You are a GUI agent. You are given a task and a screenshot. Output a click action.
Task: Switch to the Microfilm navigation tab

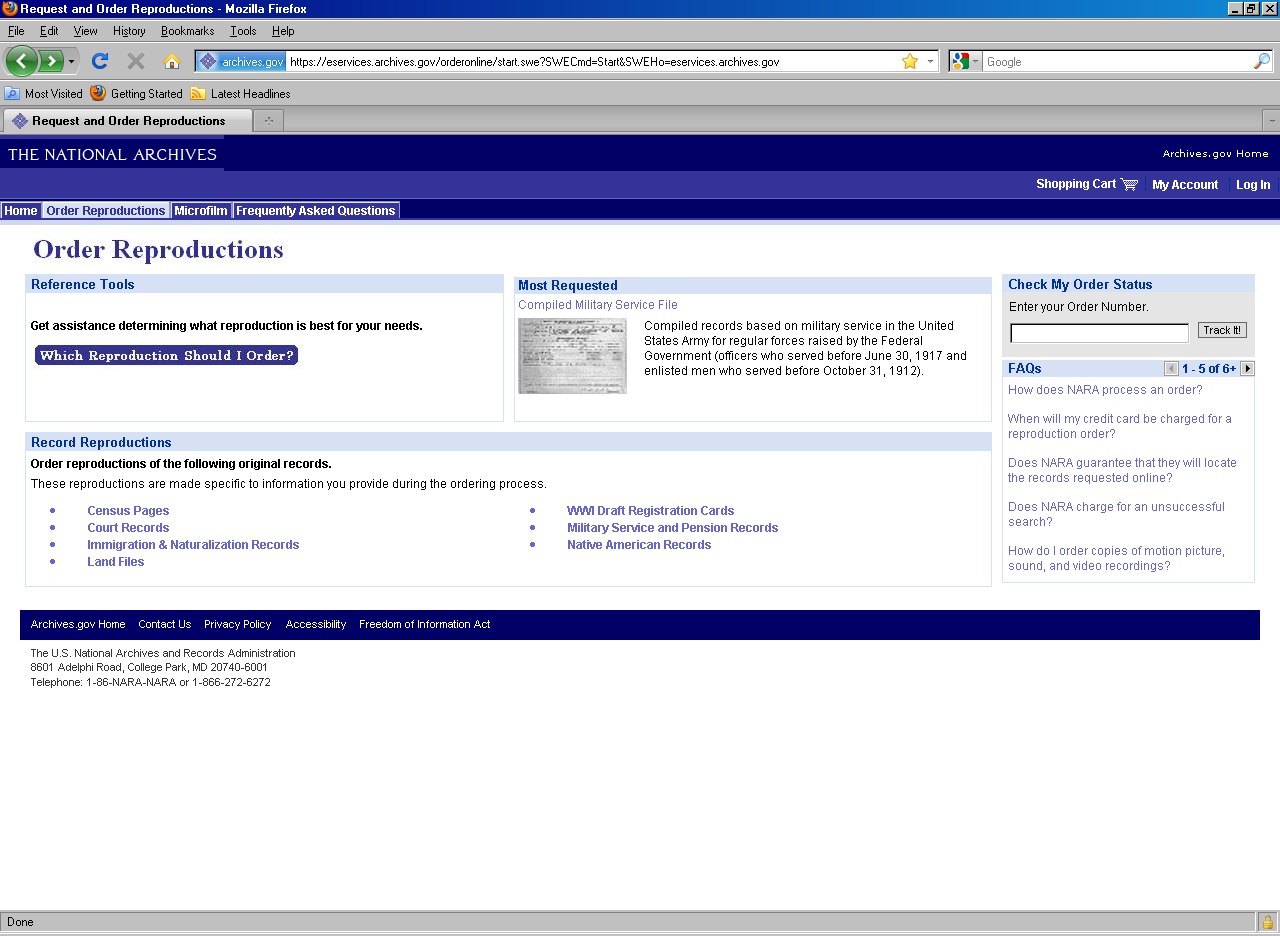[x=201, y=211]
